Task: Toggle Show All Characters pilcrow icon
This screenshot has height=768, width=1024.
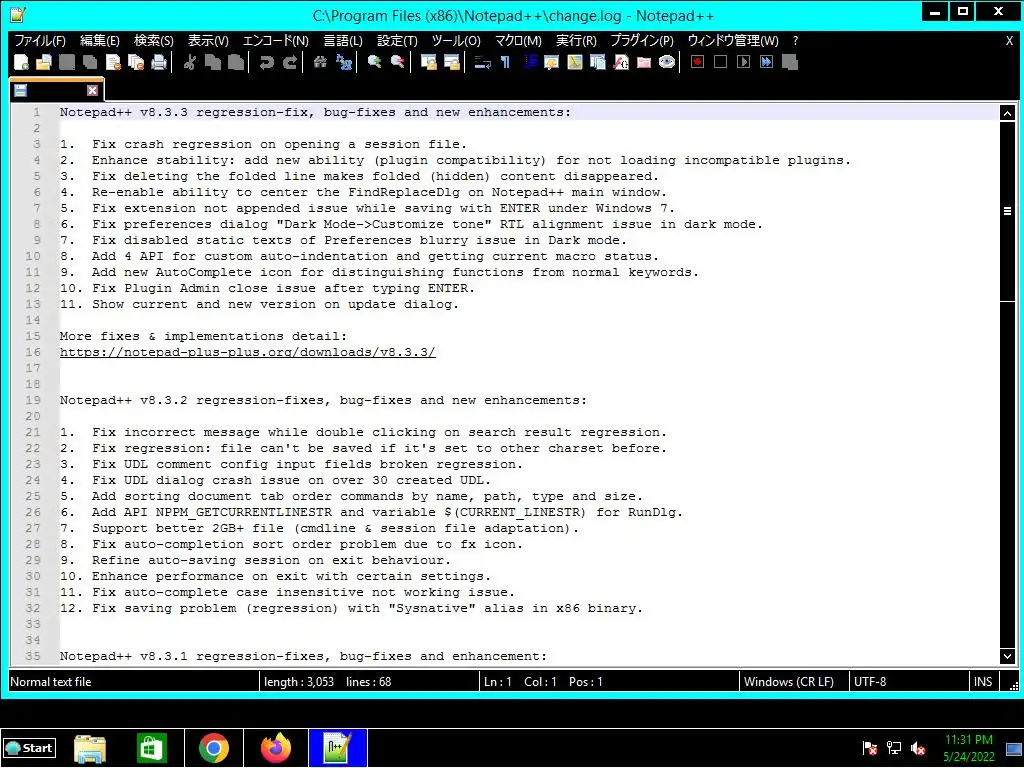Action: (505, 62)
